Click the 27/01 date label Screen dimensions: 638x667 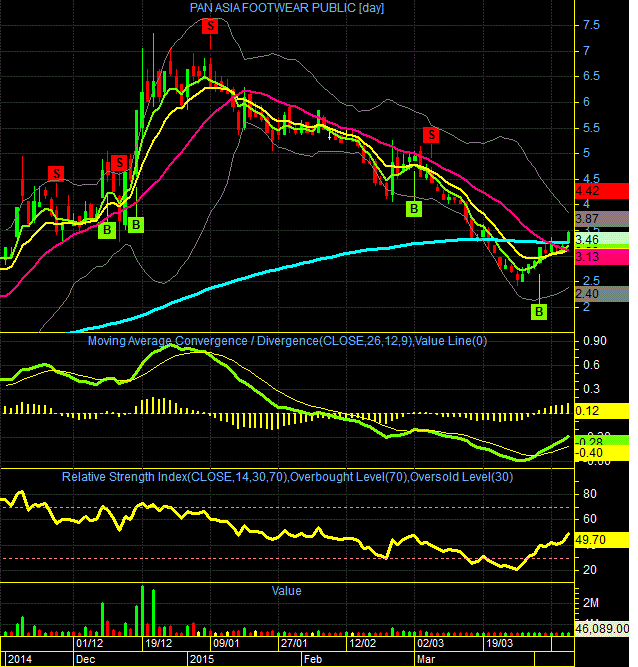[x=294, y=643]
